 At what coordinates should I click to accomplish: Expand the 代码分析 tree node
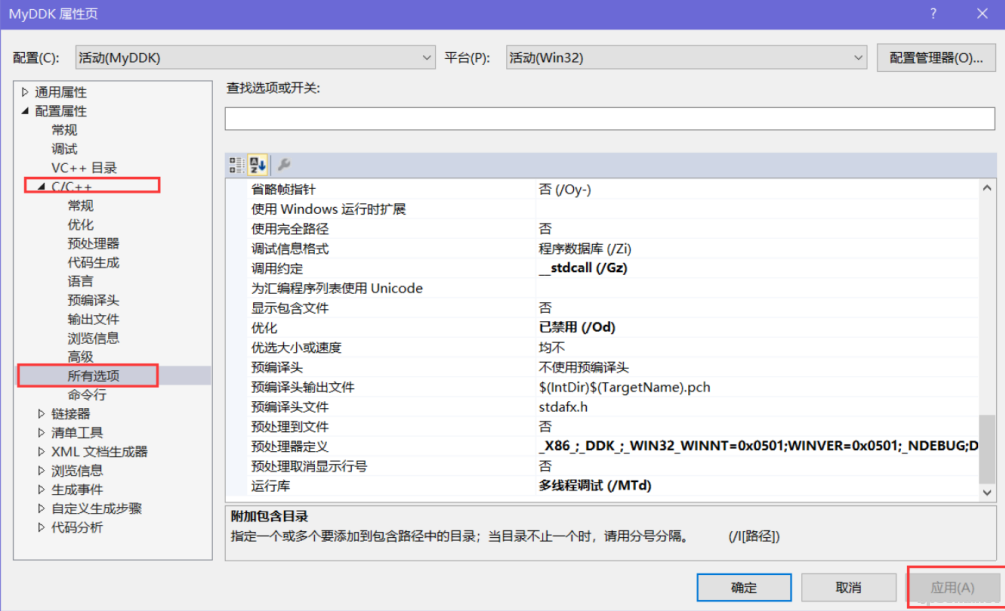coord(42,527)
